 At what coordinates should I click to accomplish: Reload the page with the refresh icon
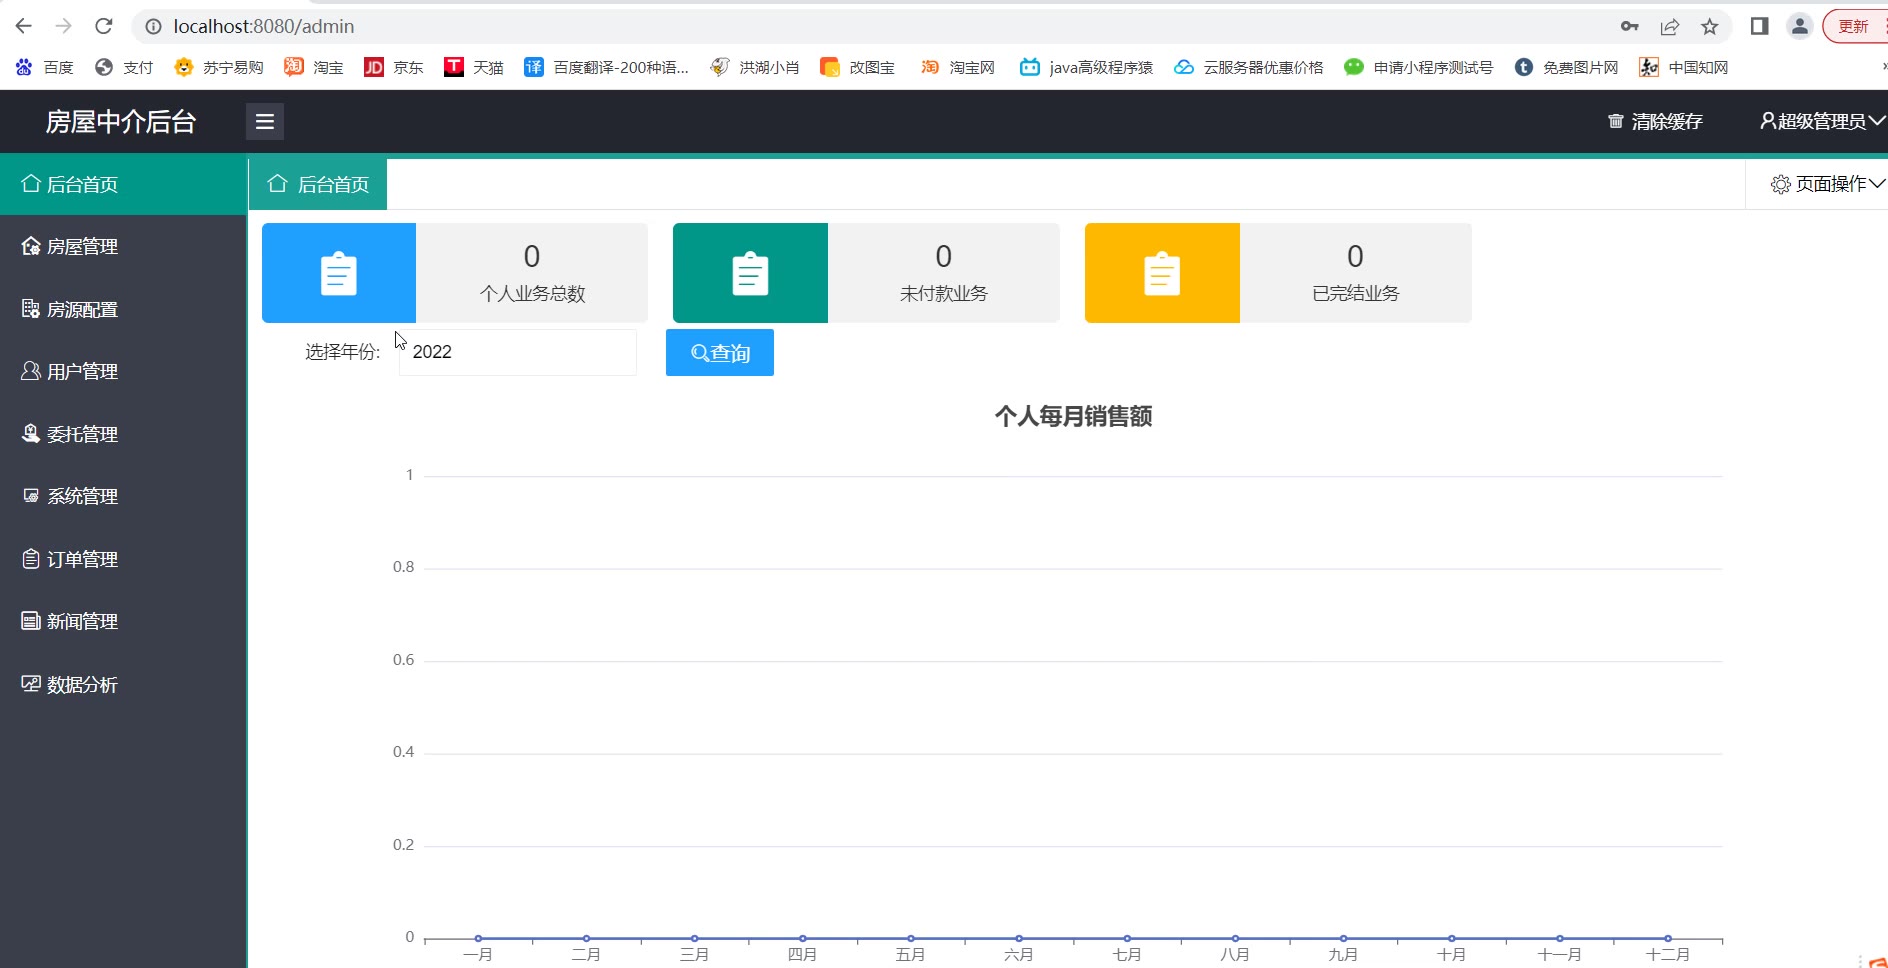pyautogui.click(x=104, y=26)
